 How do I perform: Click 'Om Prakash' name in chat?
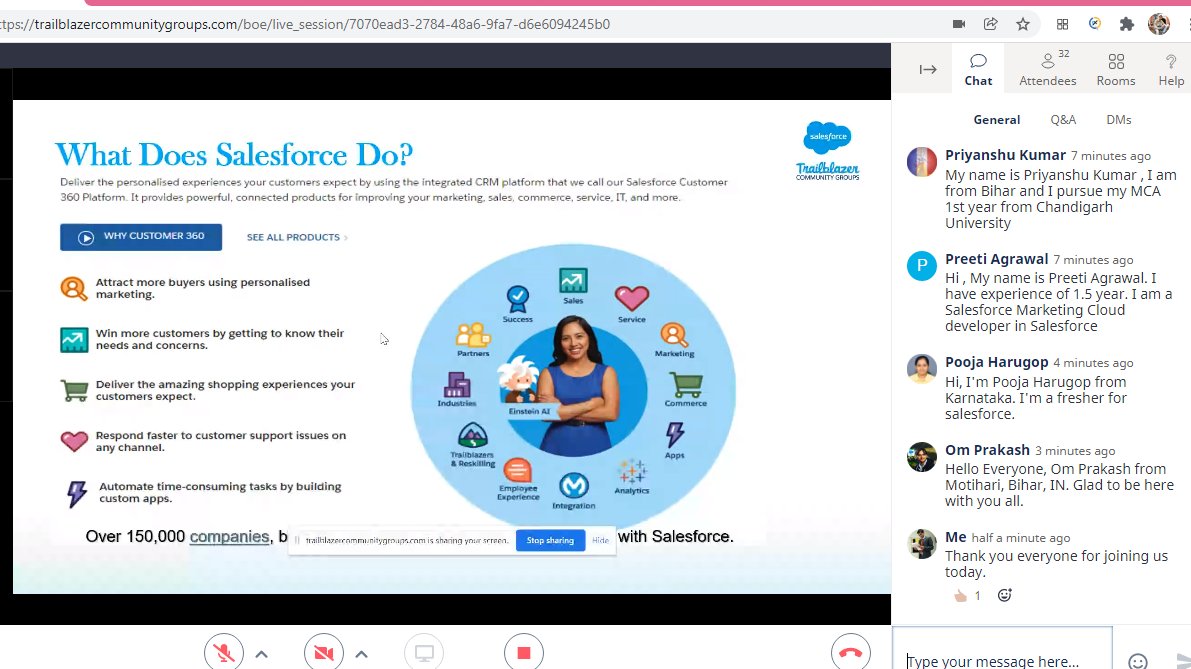pos(987,450)
